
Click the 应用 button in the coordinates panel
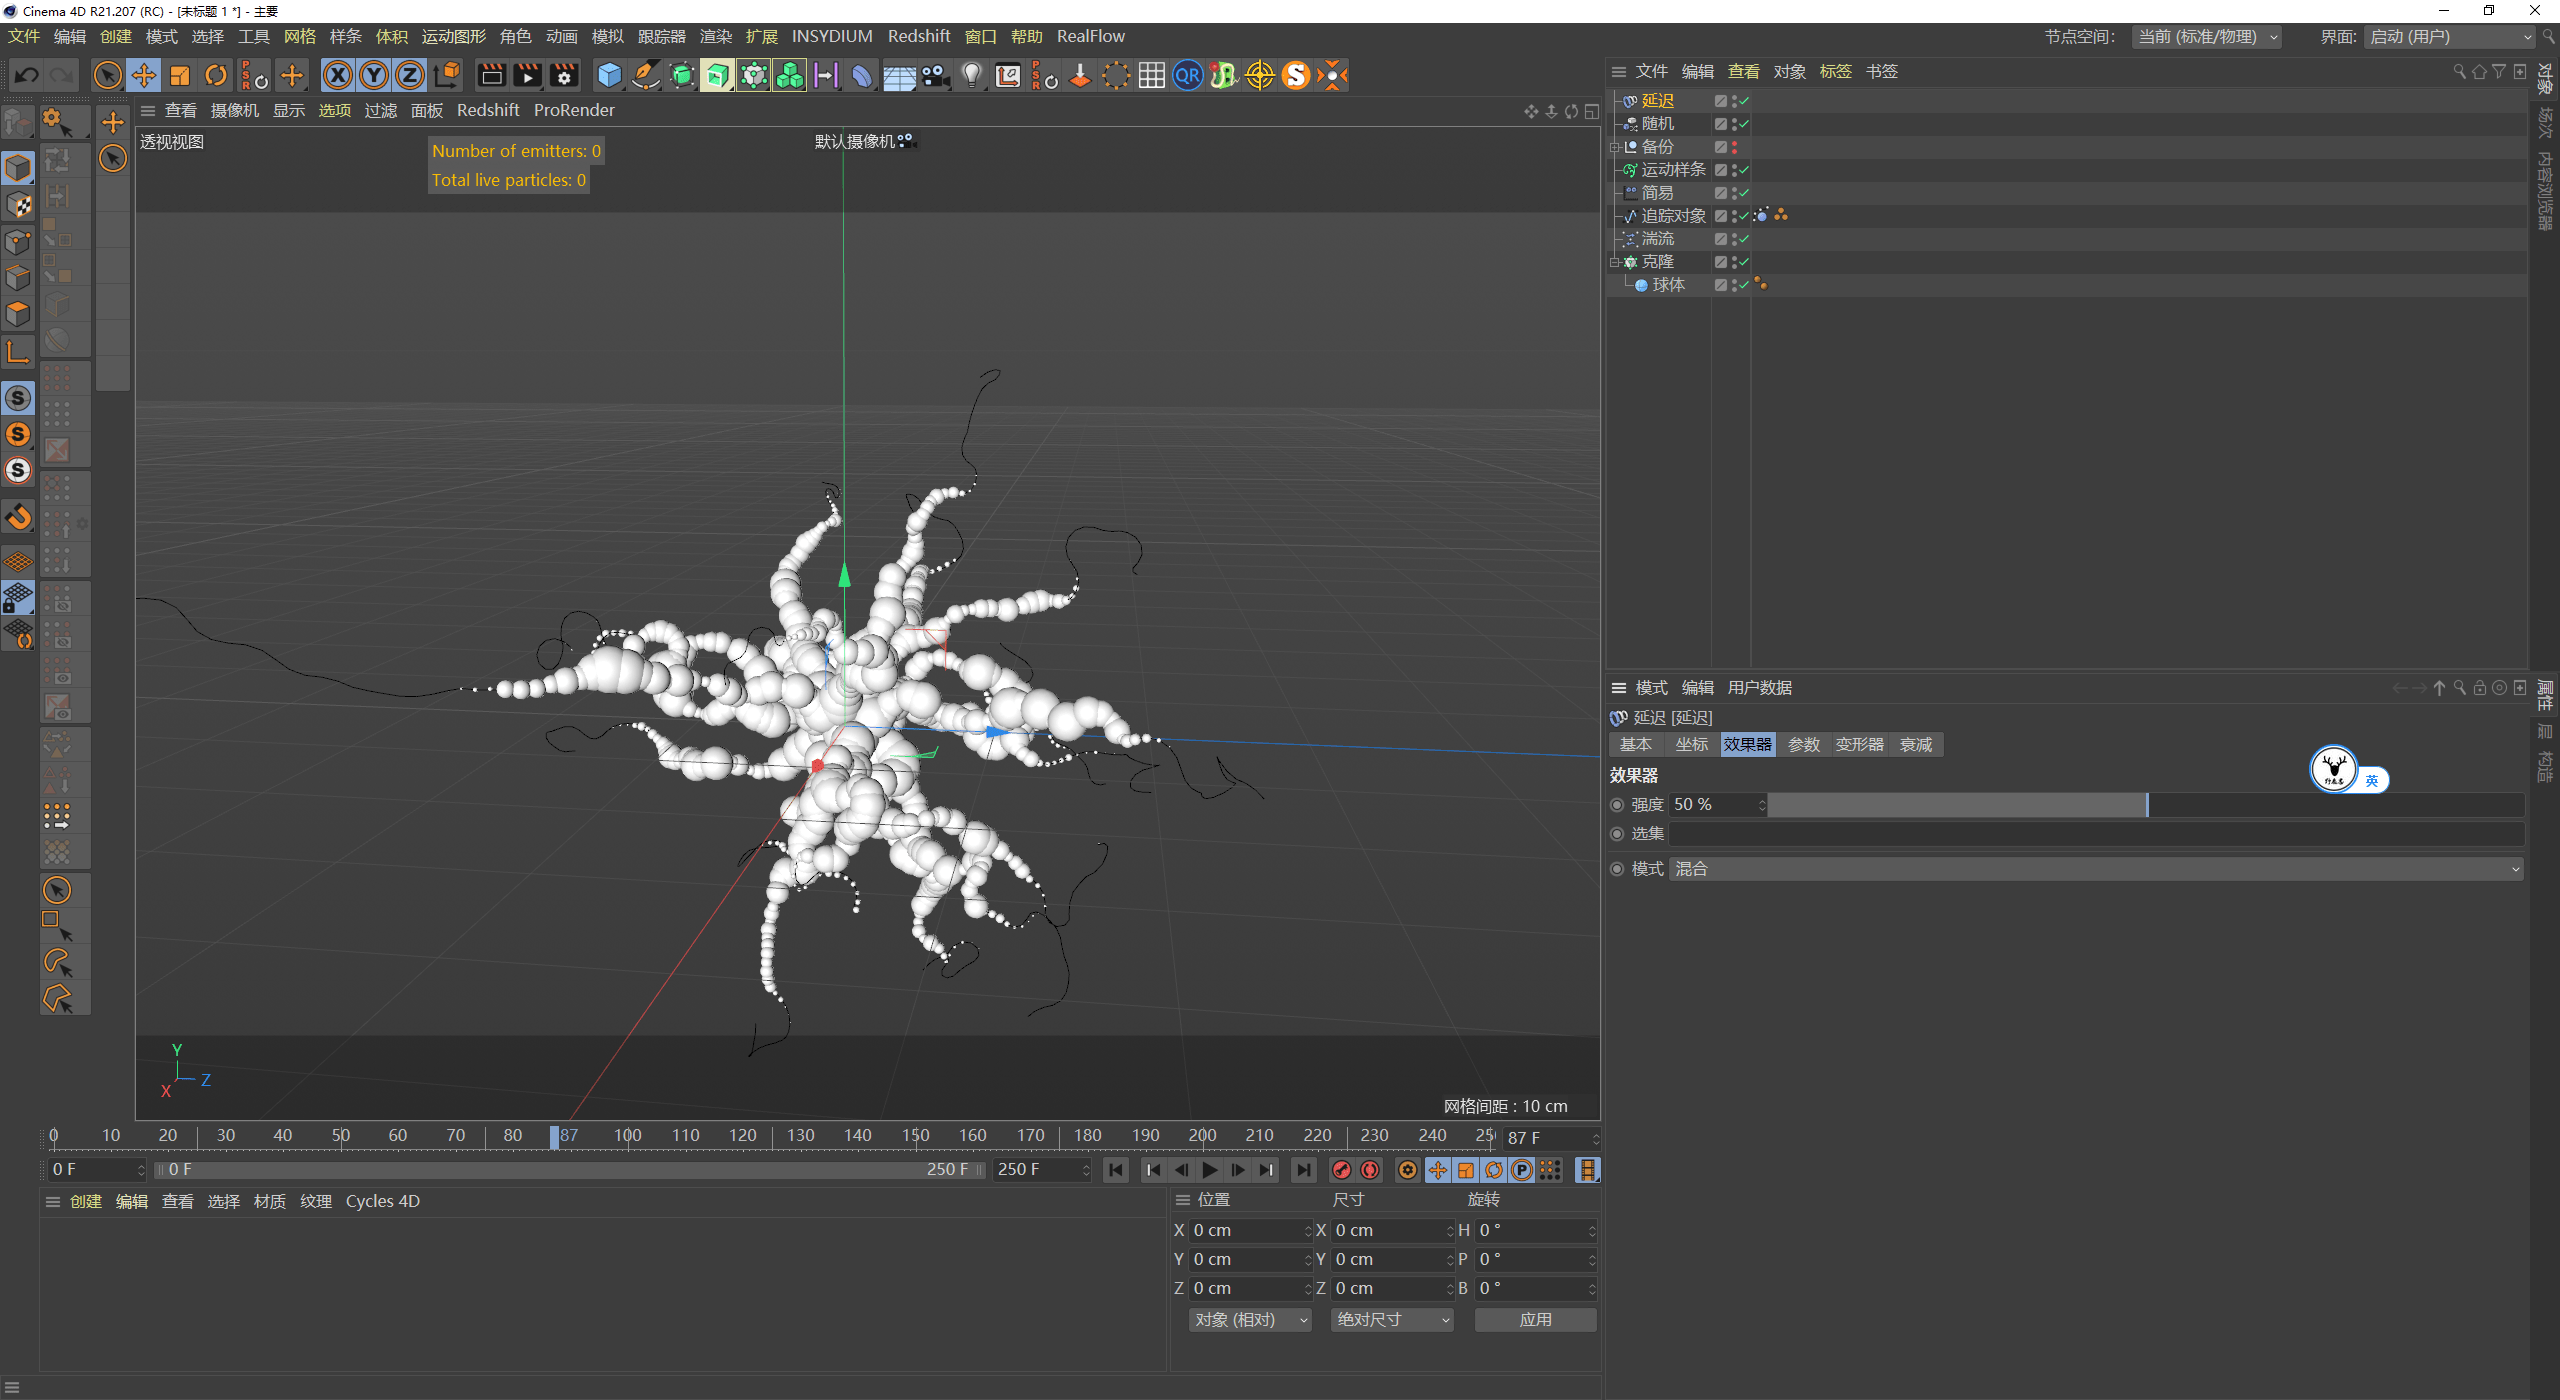(1535, 1319)
